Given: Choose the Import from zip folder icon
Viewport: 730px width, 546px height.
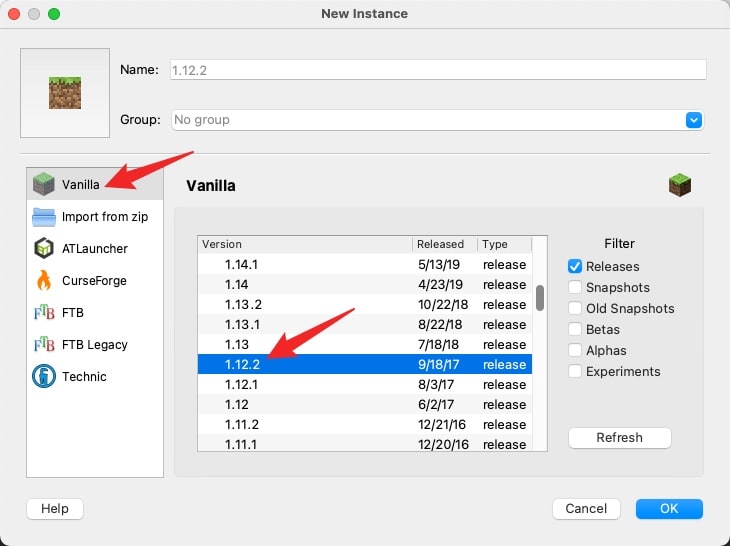Looking at the screenshot, I should (x=44, y=217).
